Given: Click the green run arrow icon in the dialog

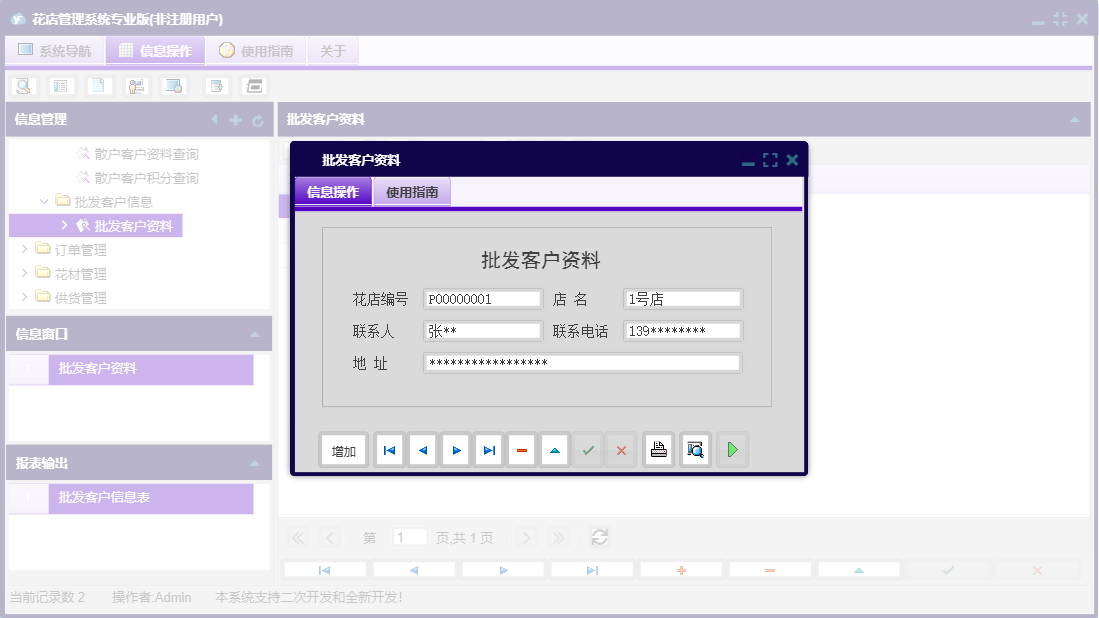Looking at the screenshot, I should click(732, 449).
